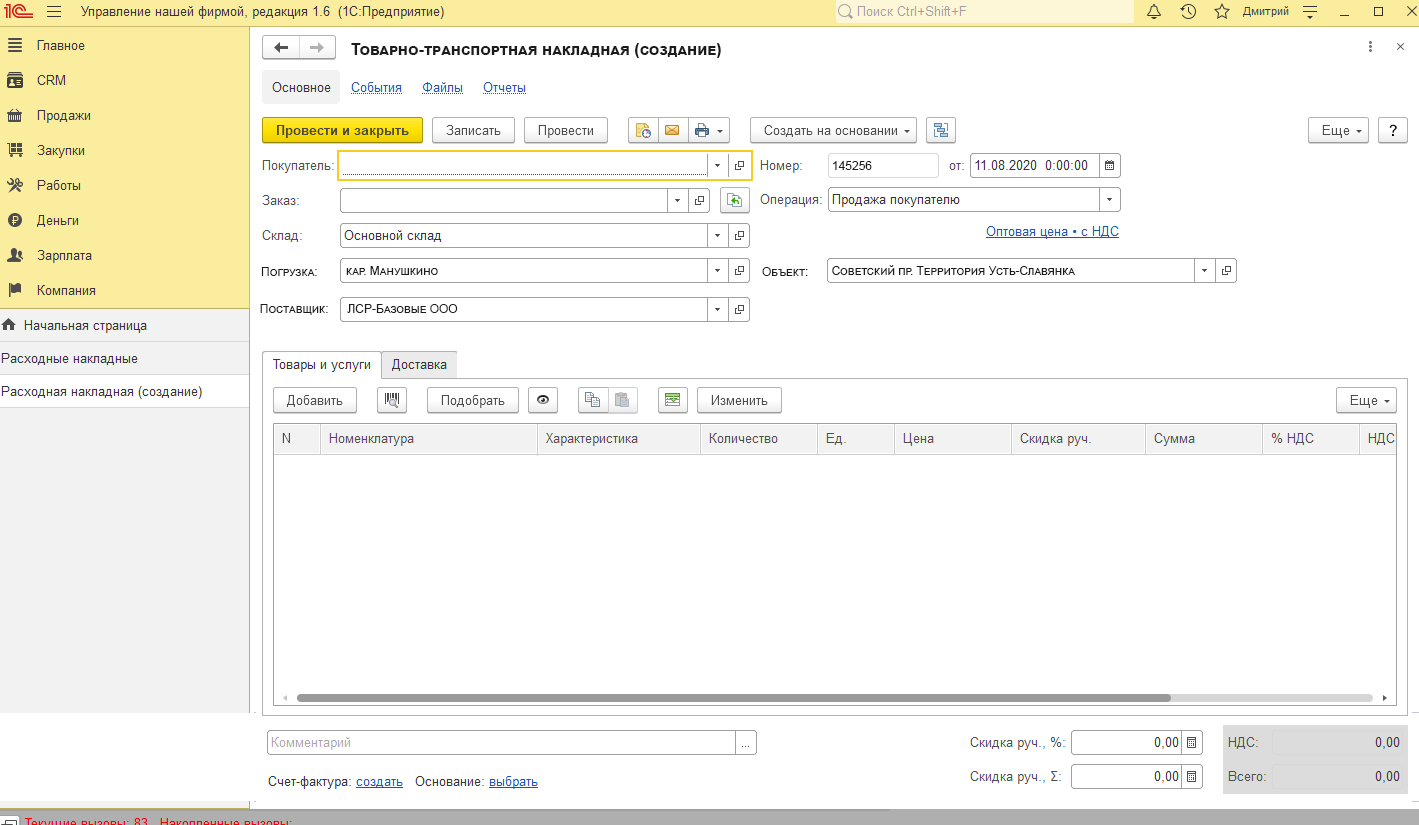
Task: Follow the Оптовая цена • с НДС link
Action: coord(1052,231)
